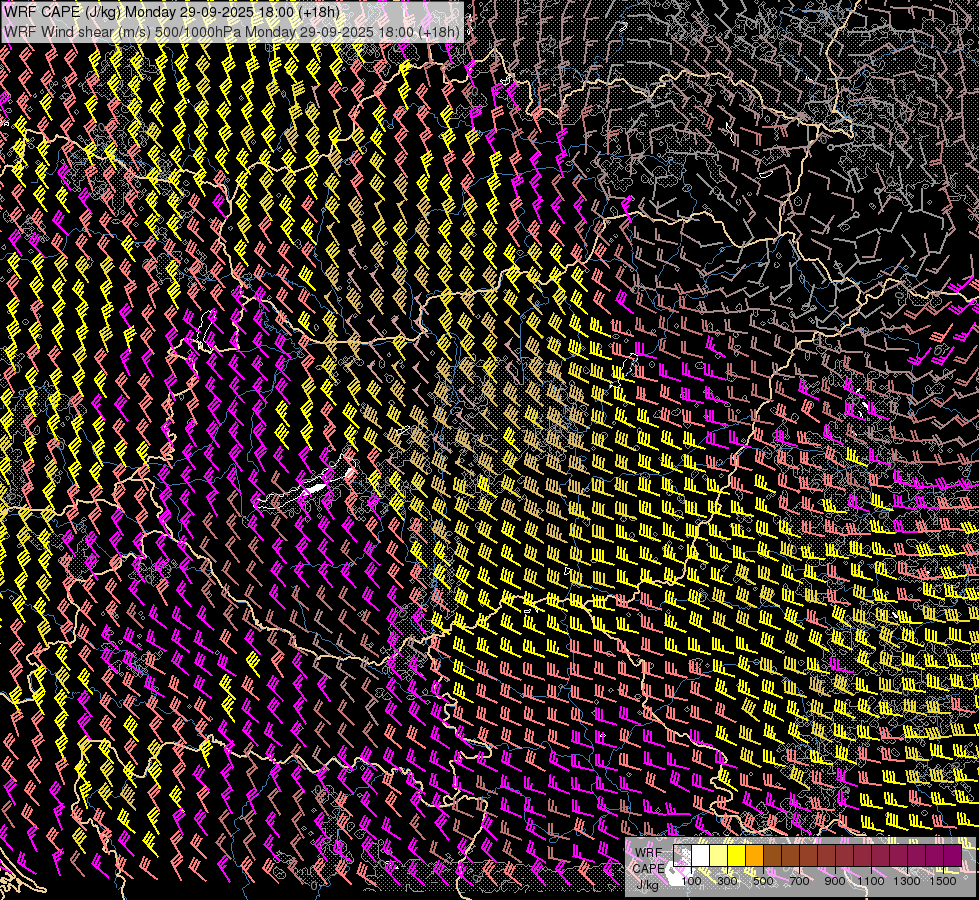This screenshot has width=979, height=900.
Task: Click the rightmost purple legend swatch
Action: (x=953, y=856)
